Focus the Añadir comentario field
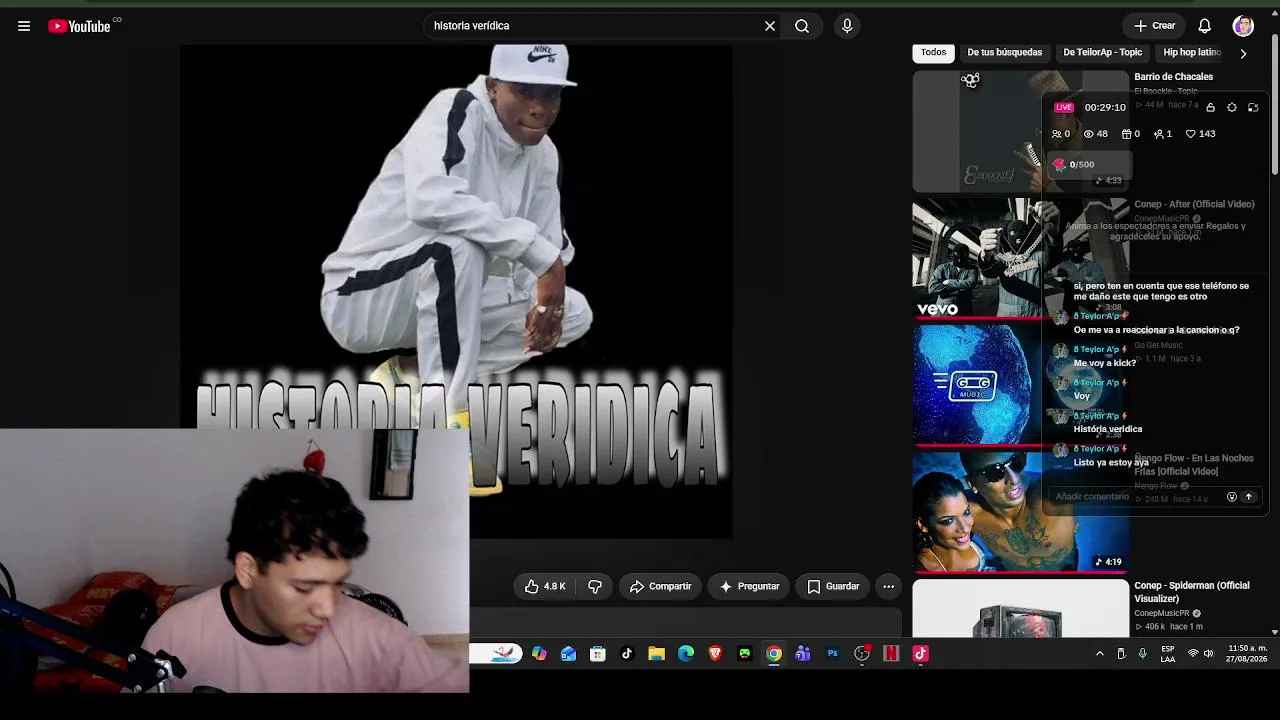This screenshot has width=1280, height=720. tap(1134, 497)
